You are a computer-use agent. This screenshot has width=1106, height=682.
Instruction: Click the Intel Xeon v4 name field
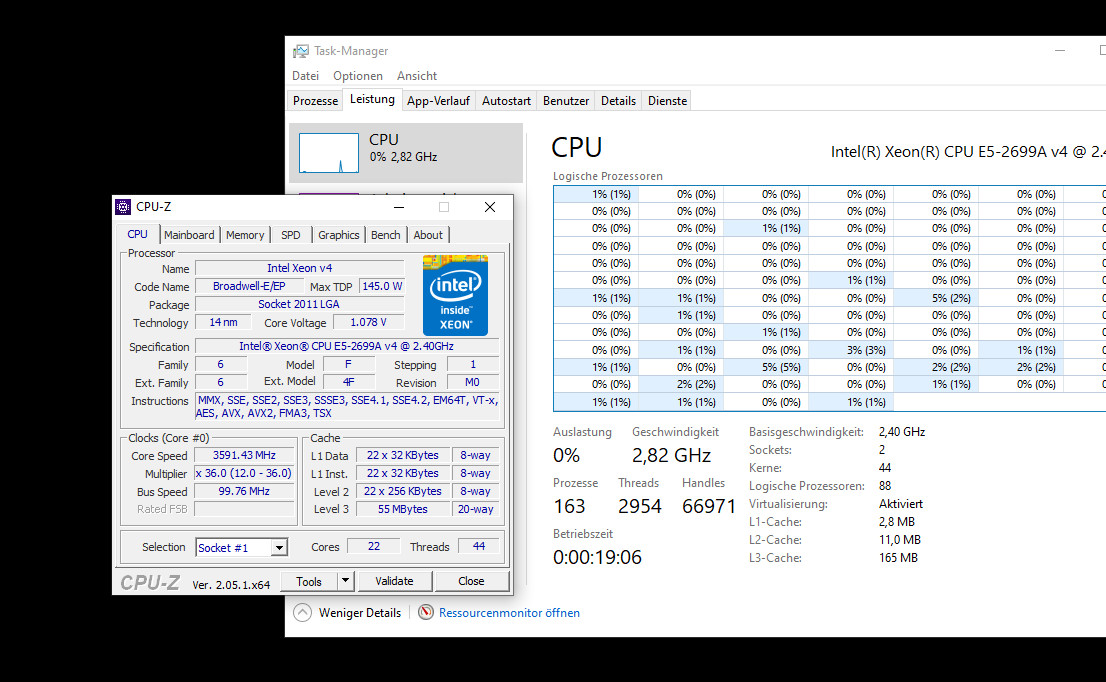tap(300, 268)
